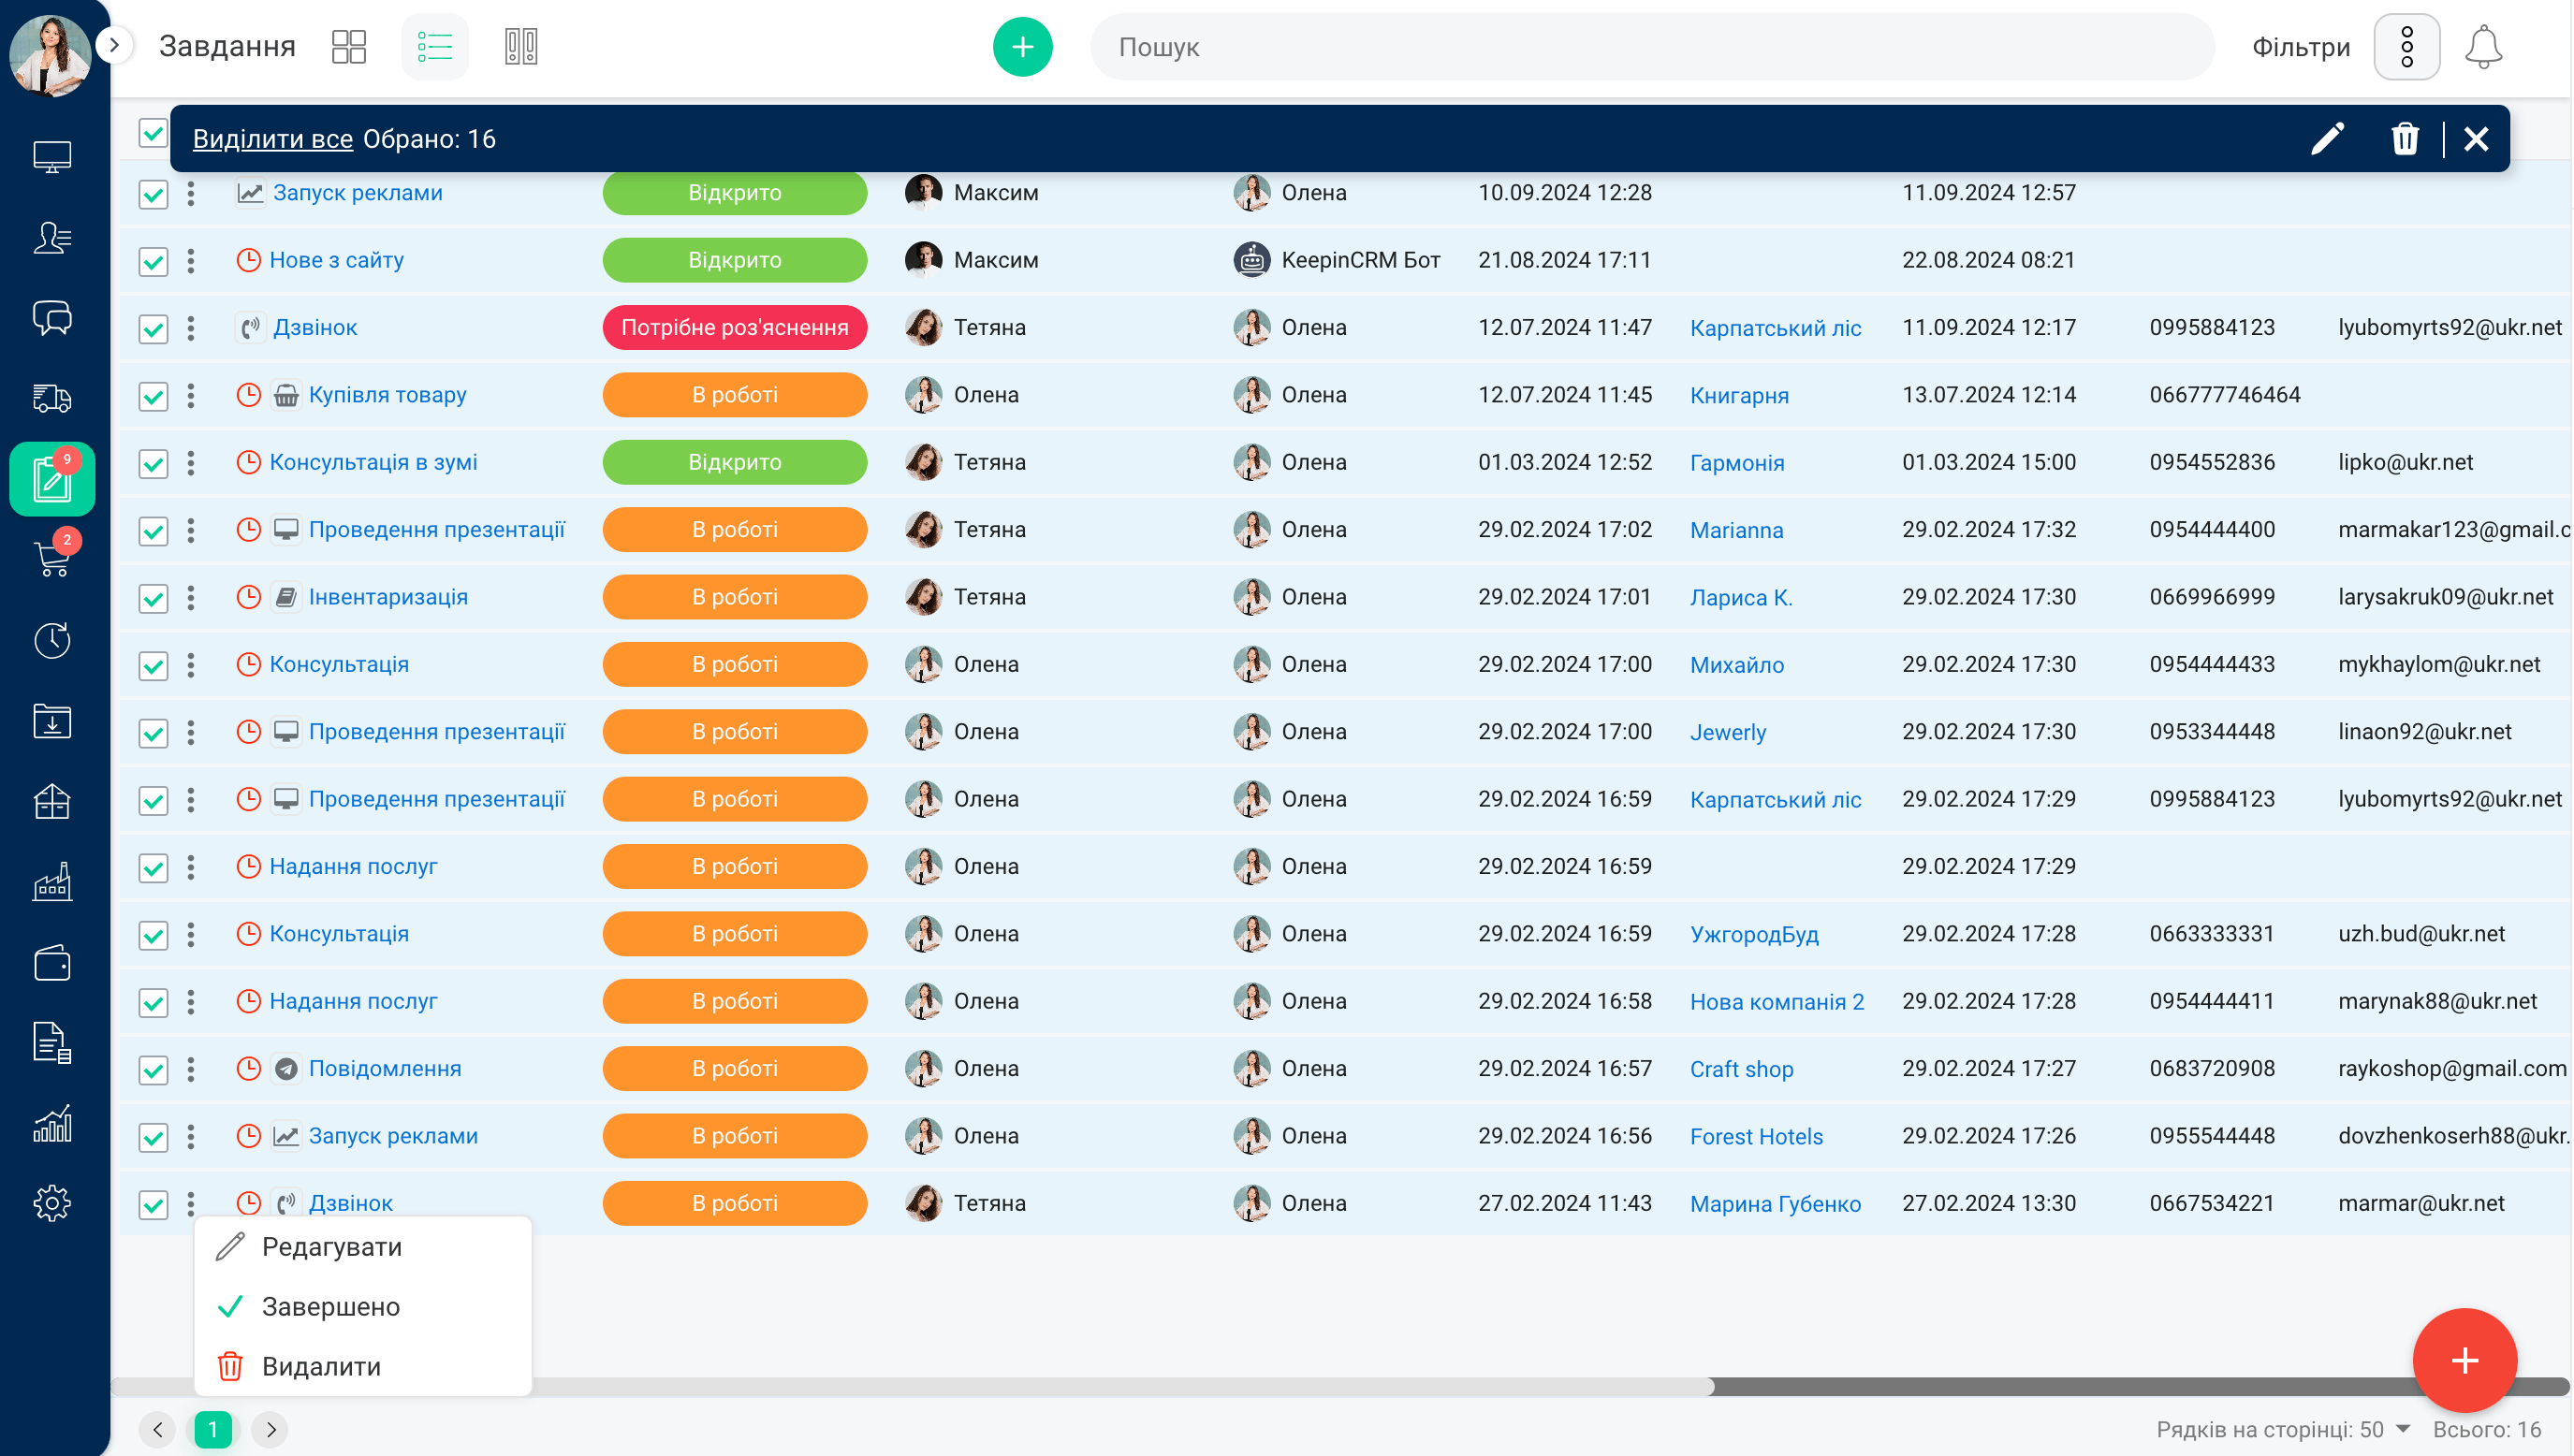Click the В роботі status of Інвентаризація
2574x1456 pixels.
735,597
